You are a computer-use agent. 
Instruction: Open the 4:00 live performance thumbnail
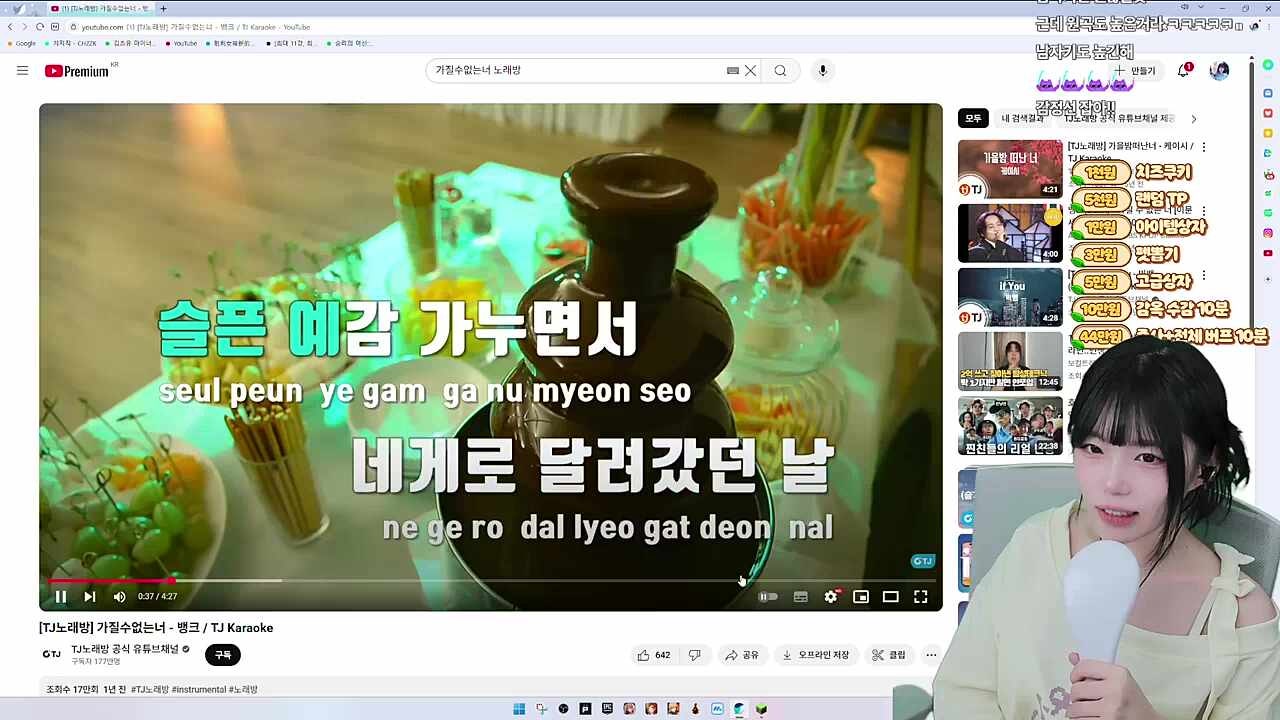(1010, 233)
